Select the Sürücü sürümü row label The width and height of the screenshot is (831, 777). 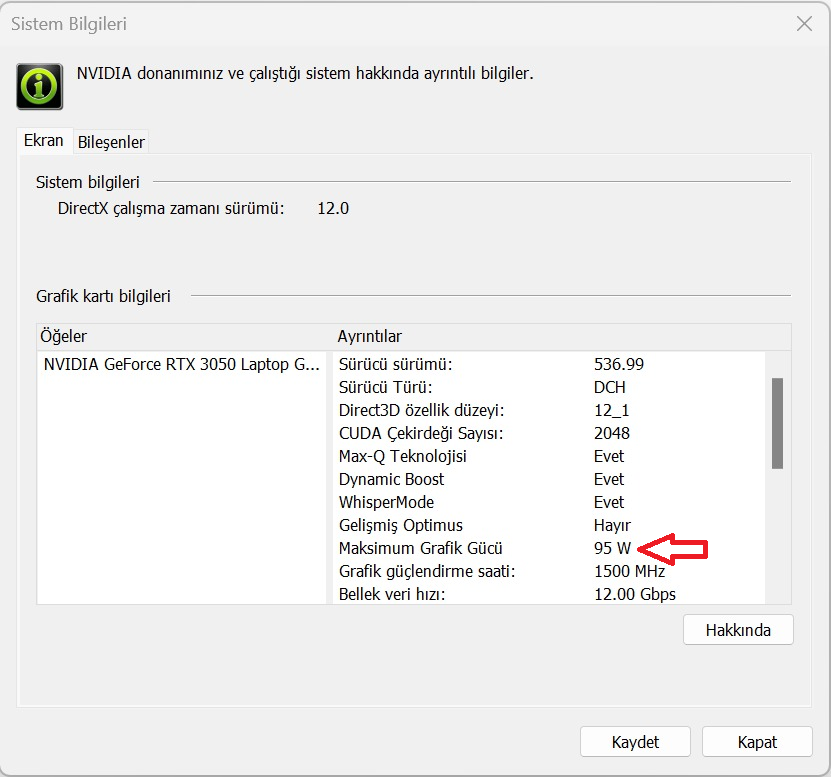tap(395, 365)
